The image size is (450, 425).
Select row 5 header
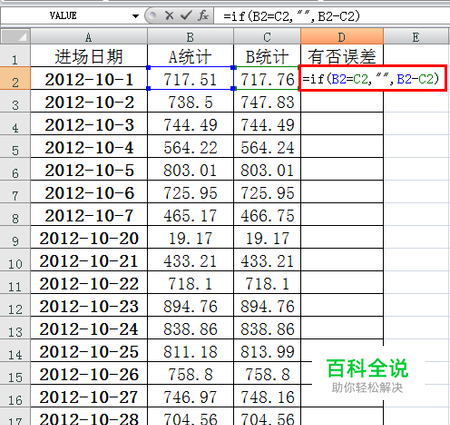pos(15,147)
